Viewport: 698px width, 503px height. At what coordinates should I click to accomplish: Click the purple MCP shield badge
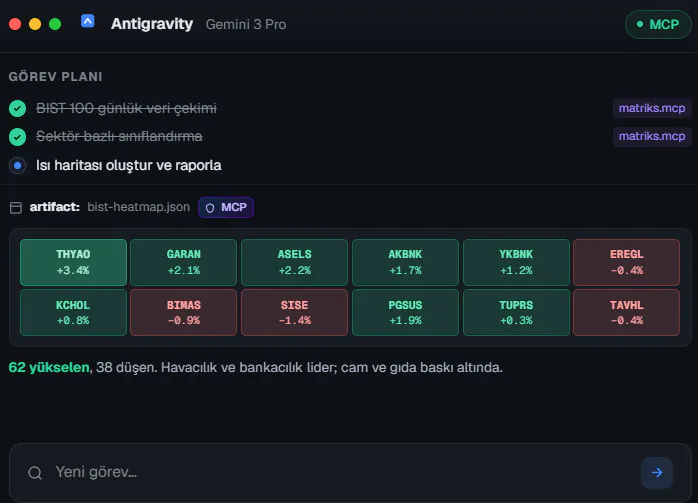[x=226, y=207]
